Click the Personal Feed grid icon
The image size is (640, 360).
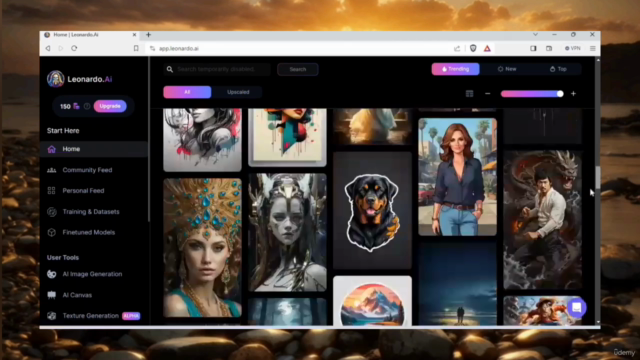(51, 191)
